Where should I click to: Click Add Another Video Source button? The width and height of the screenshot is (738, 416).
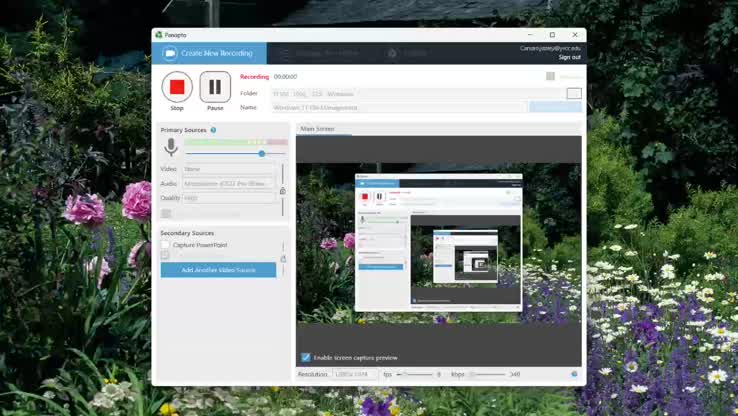(218, 270)
